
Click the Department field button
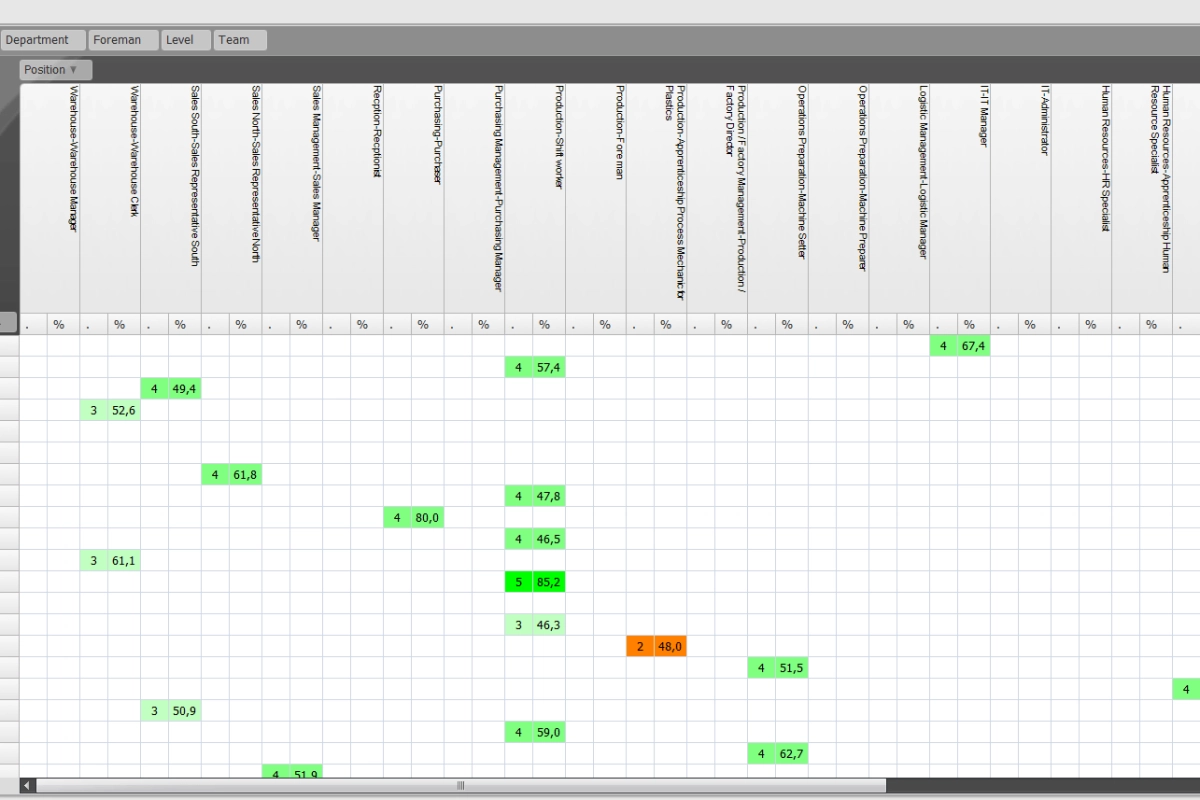pos(42,39)
